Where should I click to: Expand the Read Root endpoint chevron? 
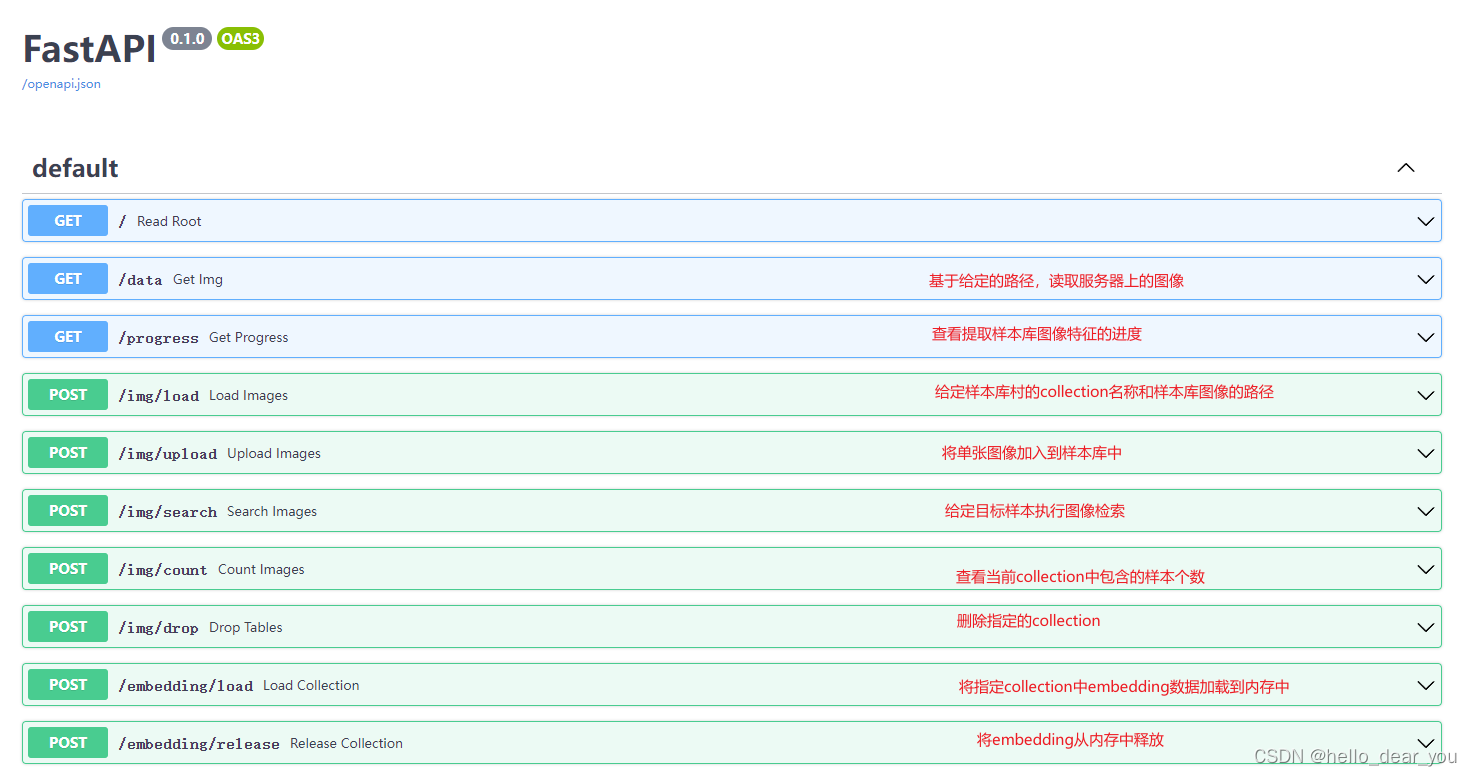pyautogui.click(x=1426, y=221)
